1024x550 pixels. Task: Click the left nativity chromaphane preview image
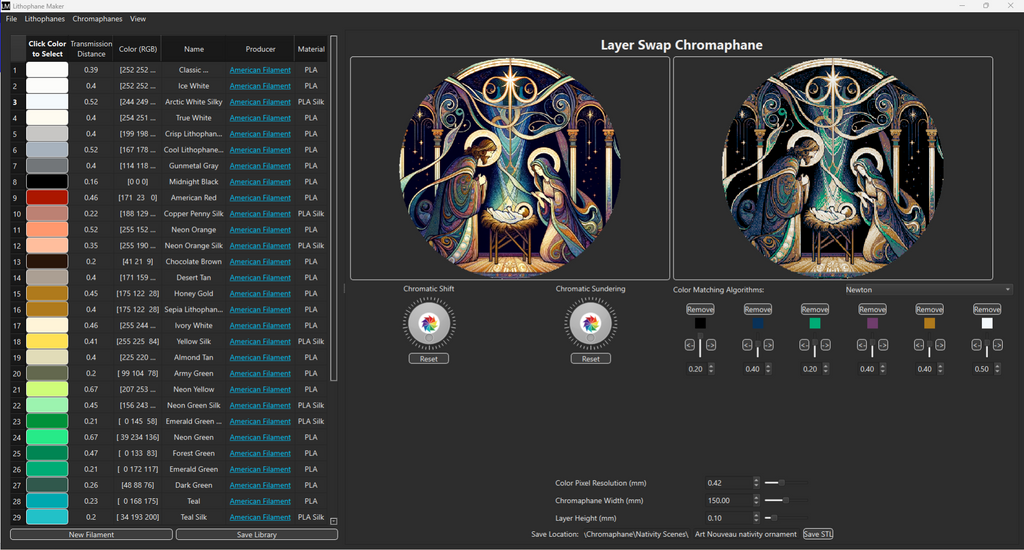pyautogui.click(x=510, y=168)
